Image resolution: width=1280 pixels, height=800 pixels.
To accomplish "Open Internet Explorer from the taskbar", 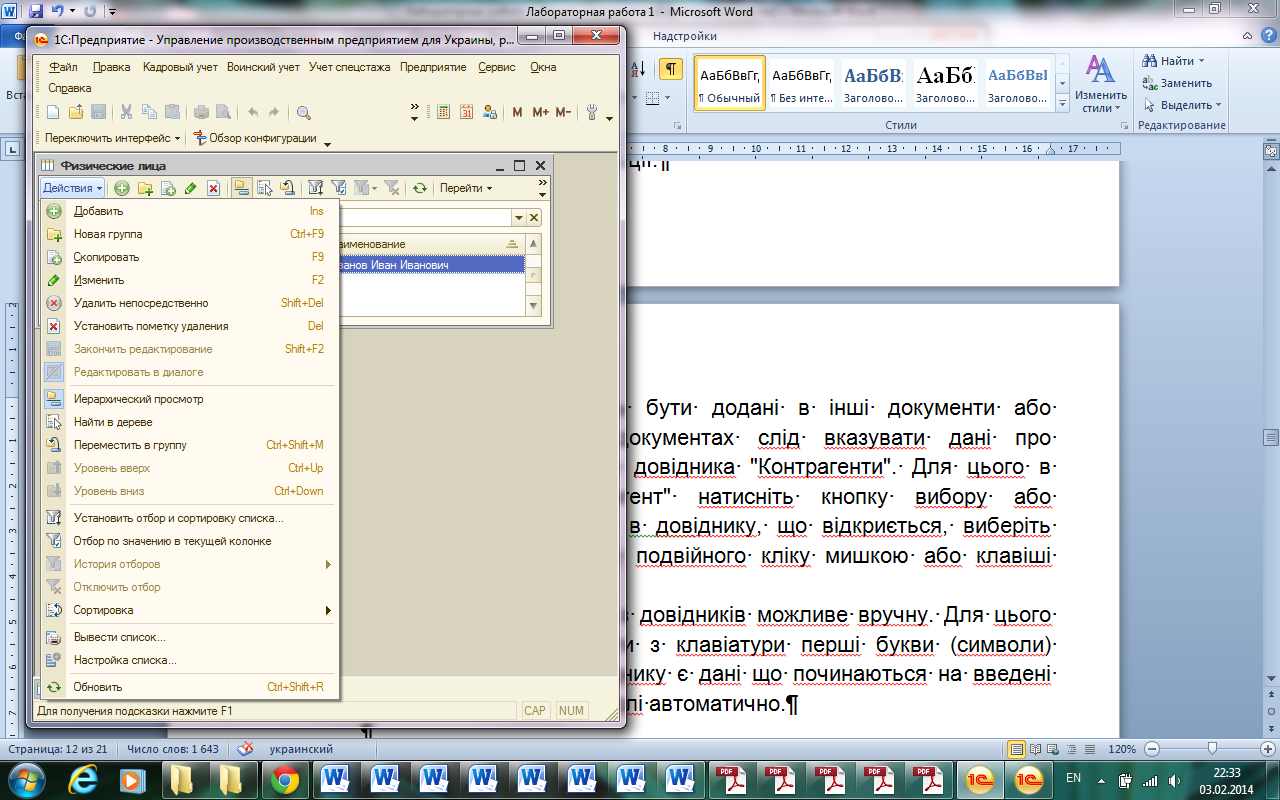I will [81, 779].
